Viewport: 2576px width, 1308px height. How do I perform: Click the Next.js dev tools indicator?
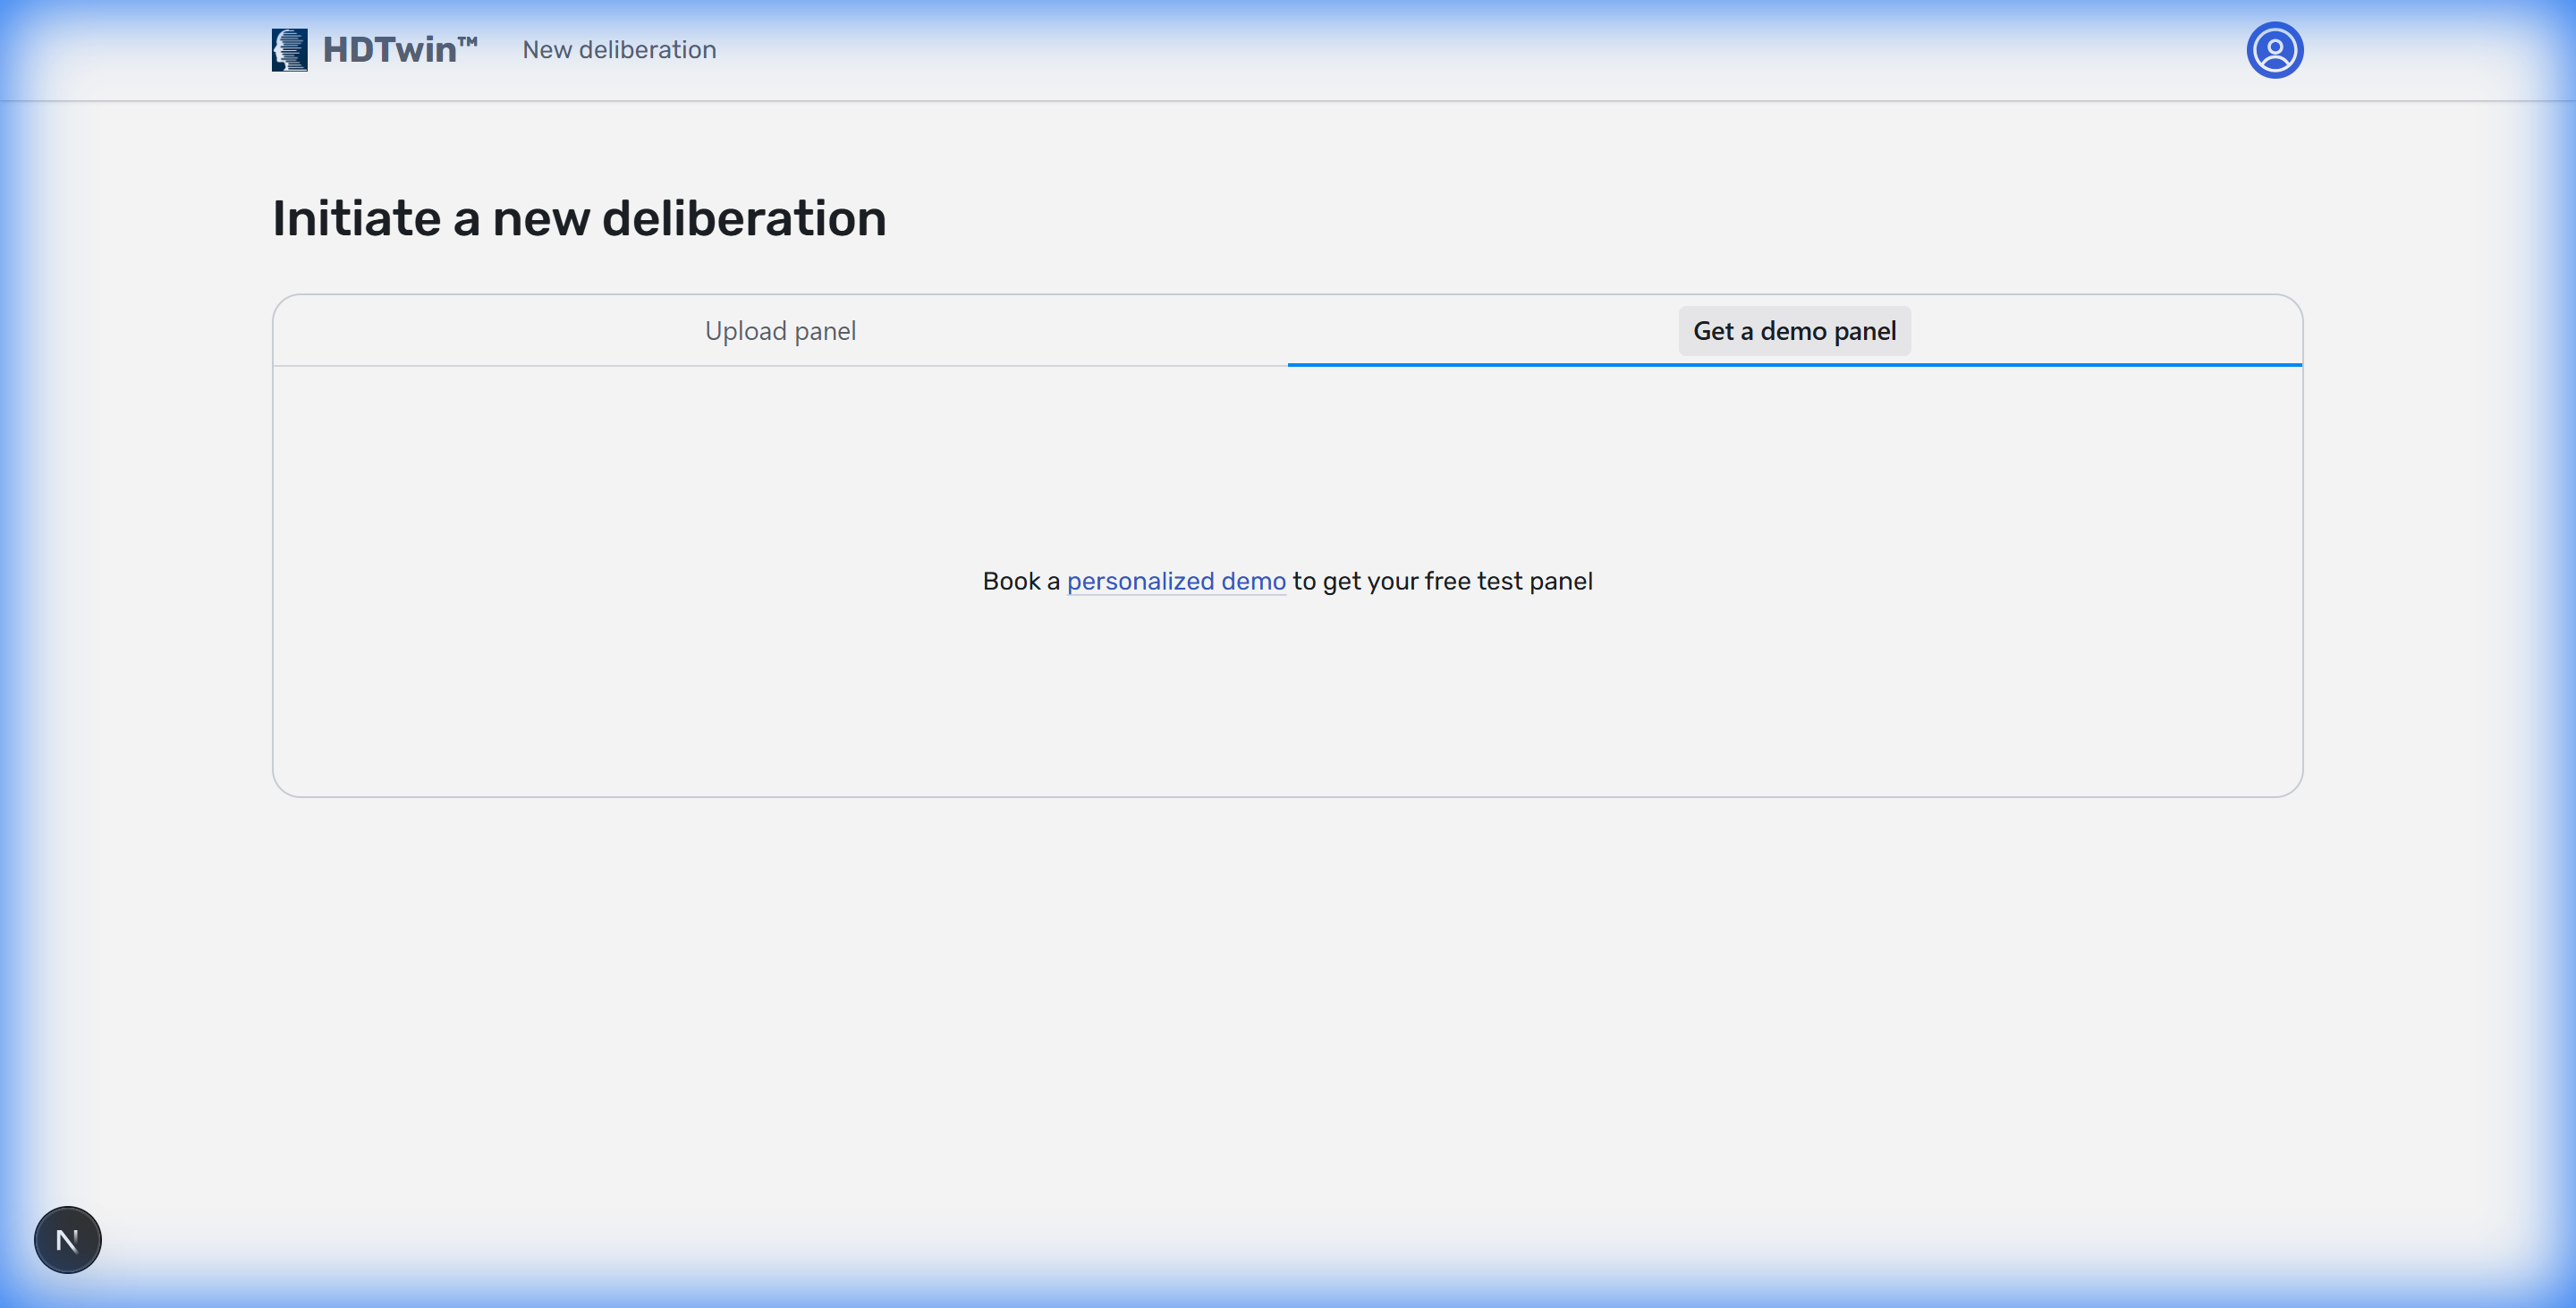pos(67,1239)
